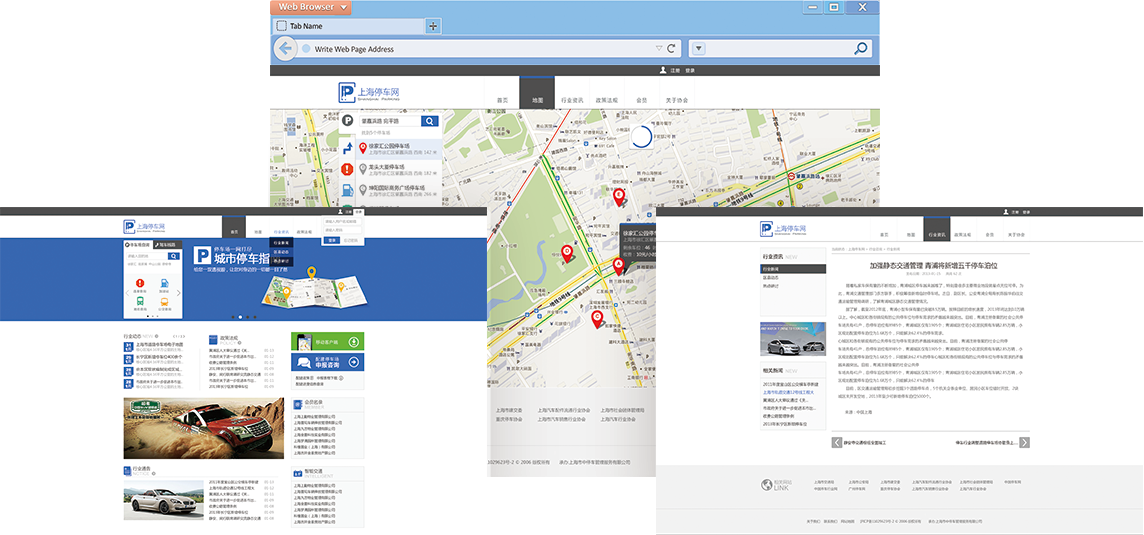This screenshot has height=535, width=1144.
Task: Click the red exclamation icon in homepage widget
Action: 140,282
